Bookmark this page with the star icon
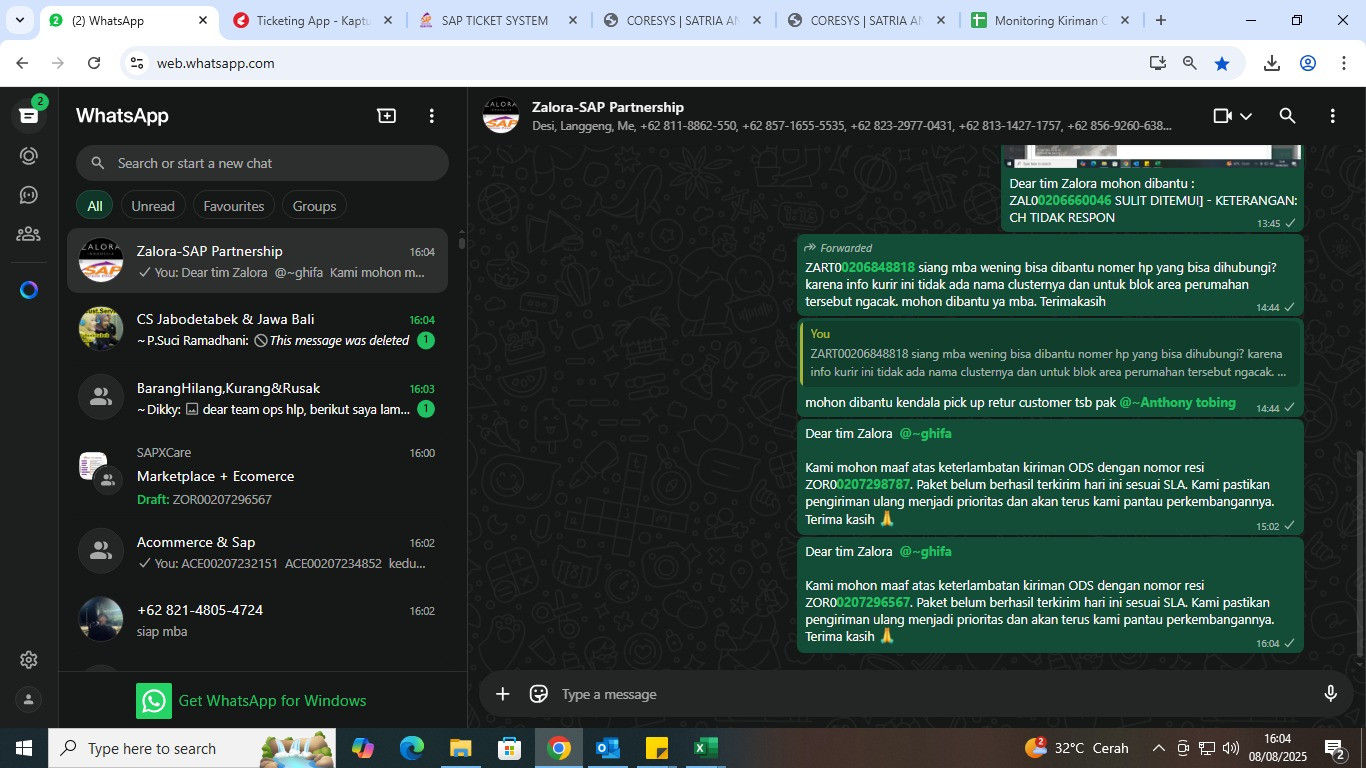Image resolution: width=1366 pixels, height=768 pixels. tap(1222, 63)
